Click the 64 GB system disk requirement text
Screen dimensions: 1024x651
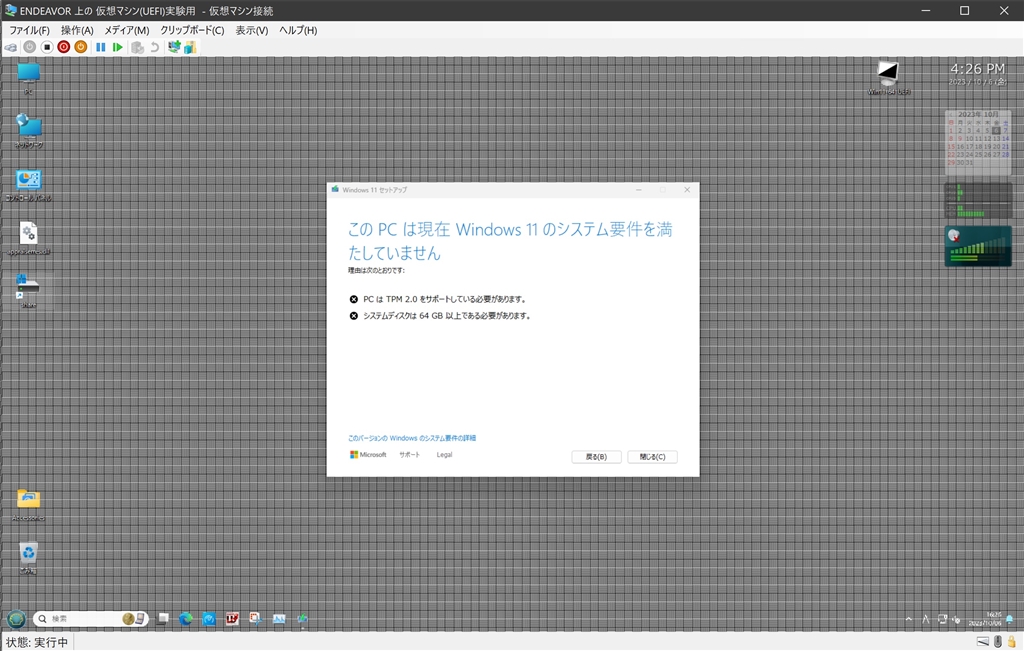447,316
